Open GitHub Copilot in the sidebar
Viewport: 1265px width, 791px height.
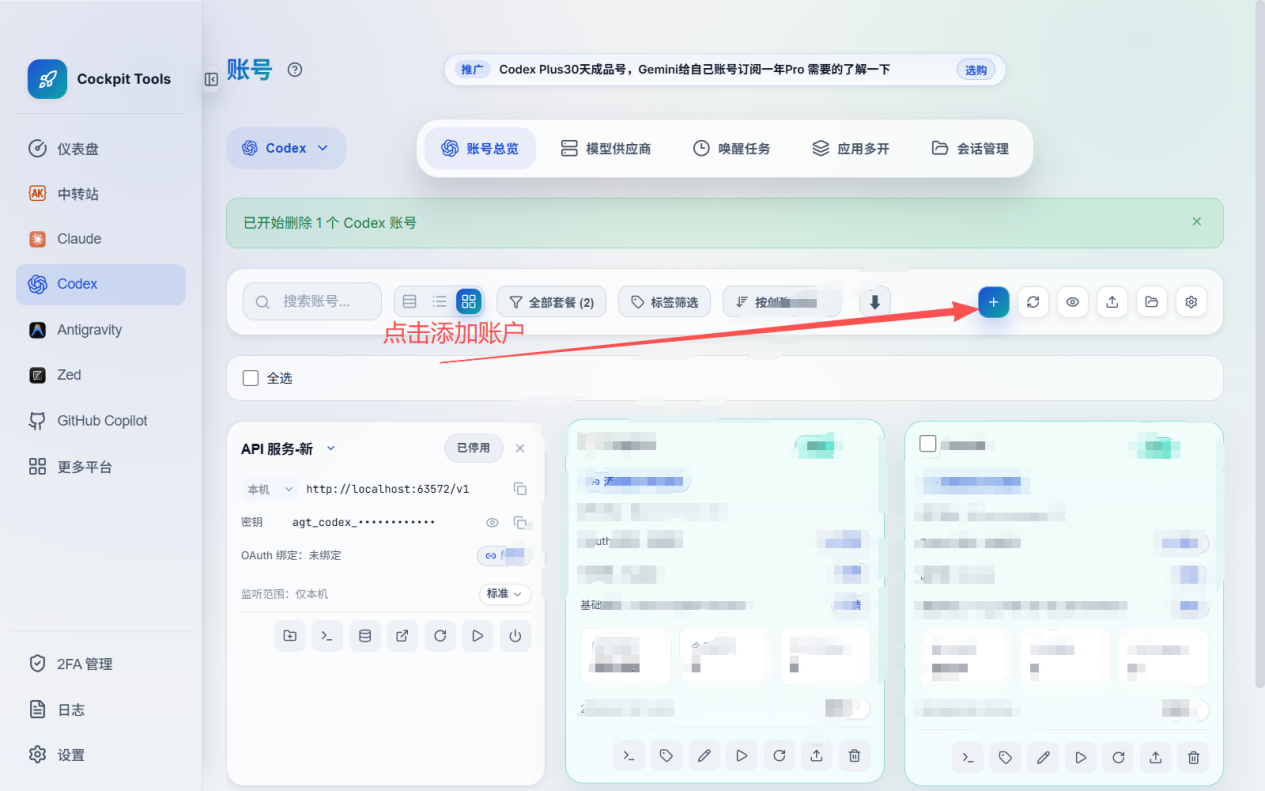point(101,421)
